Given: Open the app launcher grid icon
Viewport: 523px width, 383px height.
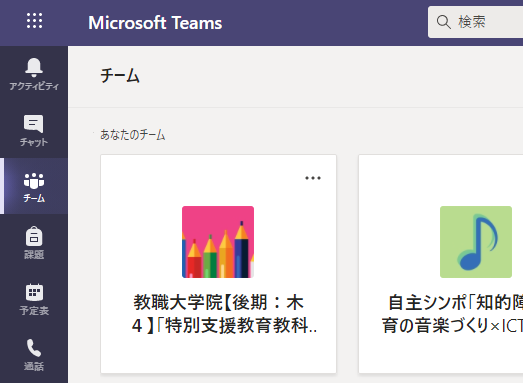Looking at the screenshot, I should click(x=34, y=21).
